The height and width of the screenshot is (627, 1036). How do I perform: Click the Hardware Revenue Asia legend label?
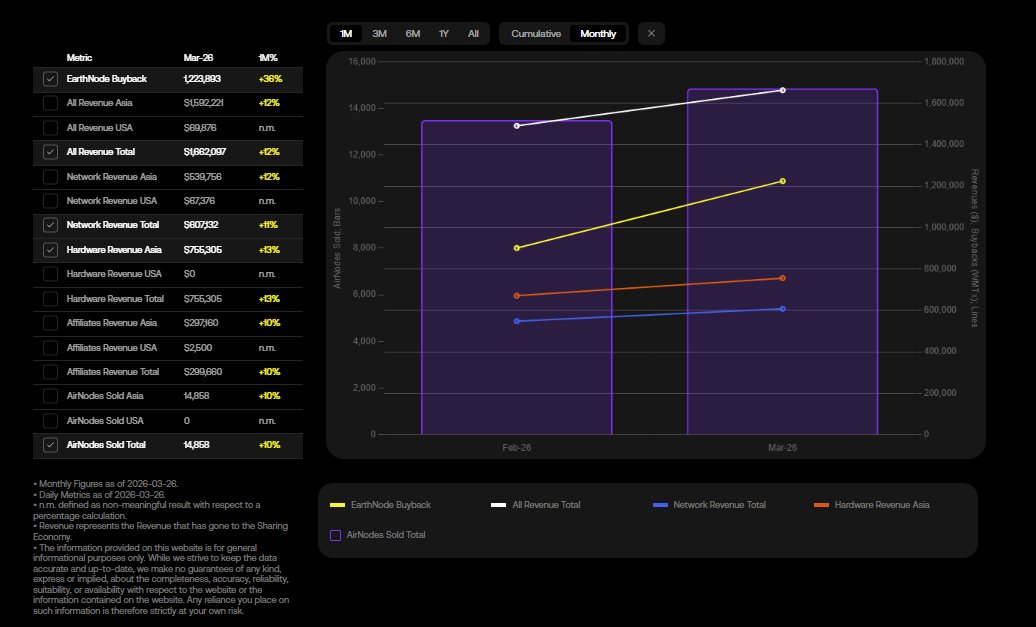click(x=882, y=505)
